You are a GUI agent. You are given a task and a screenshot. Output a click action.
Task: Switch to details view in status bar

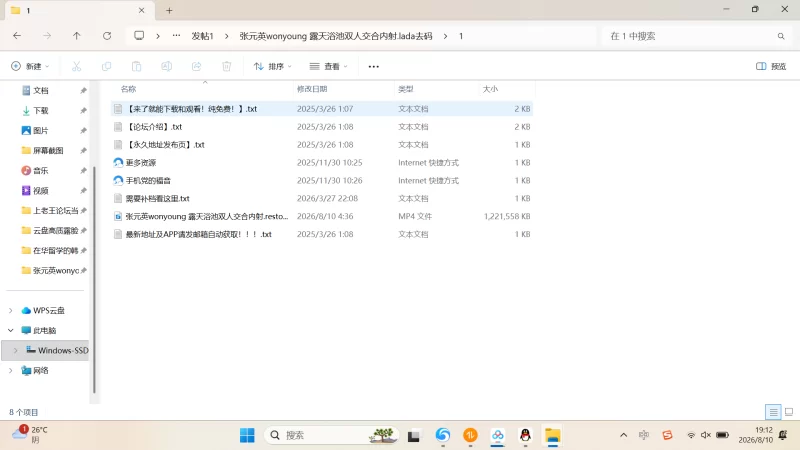[773, 412]
